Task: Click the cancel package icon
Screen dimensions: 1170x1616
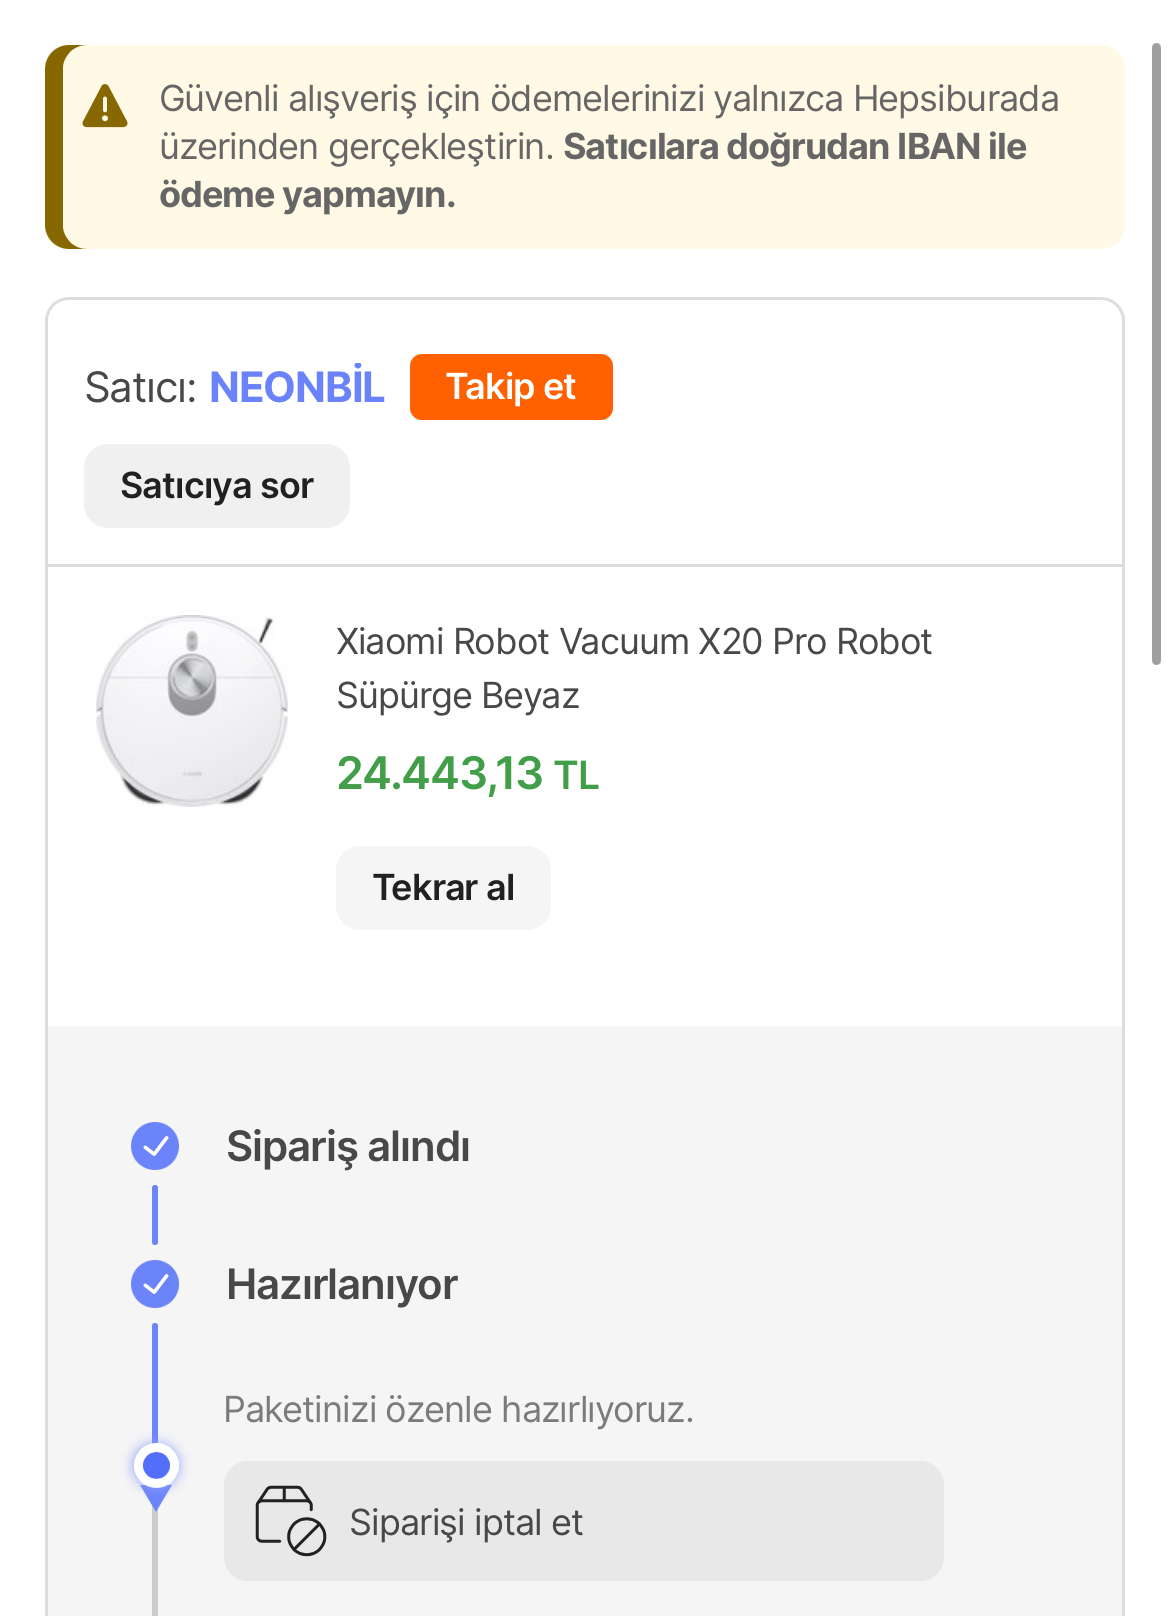Action: tap(290, 1521)
